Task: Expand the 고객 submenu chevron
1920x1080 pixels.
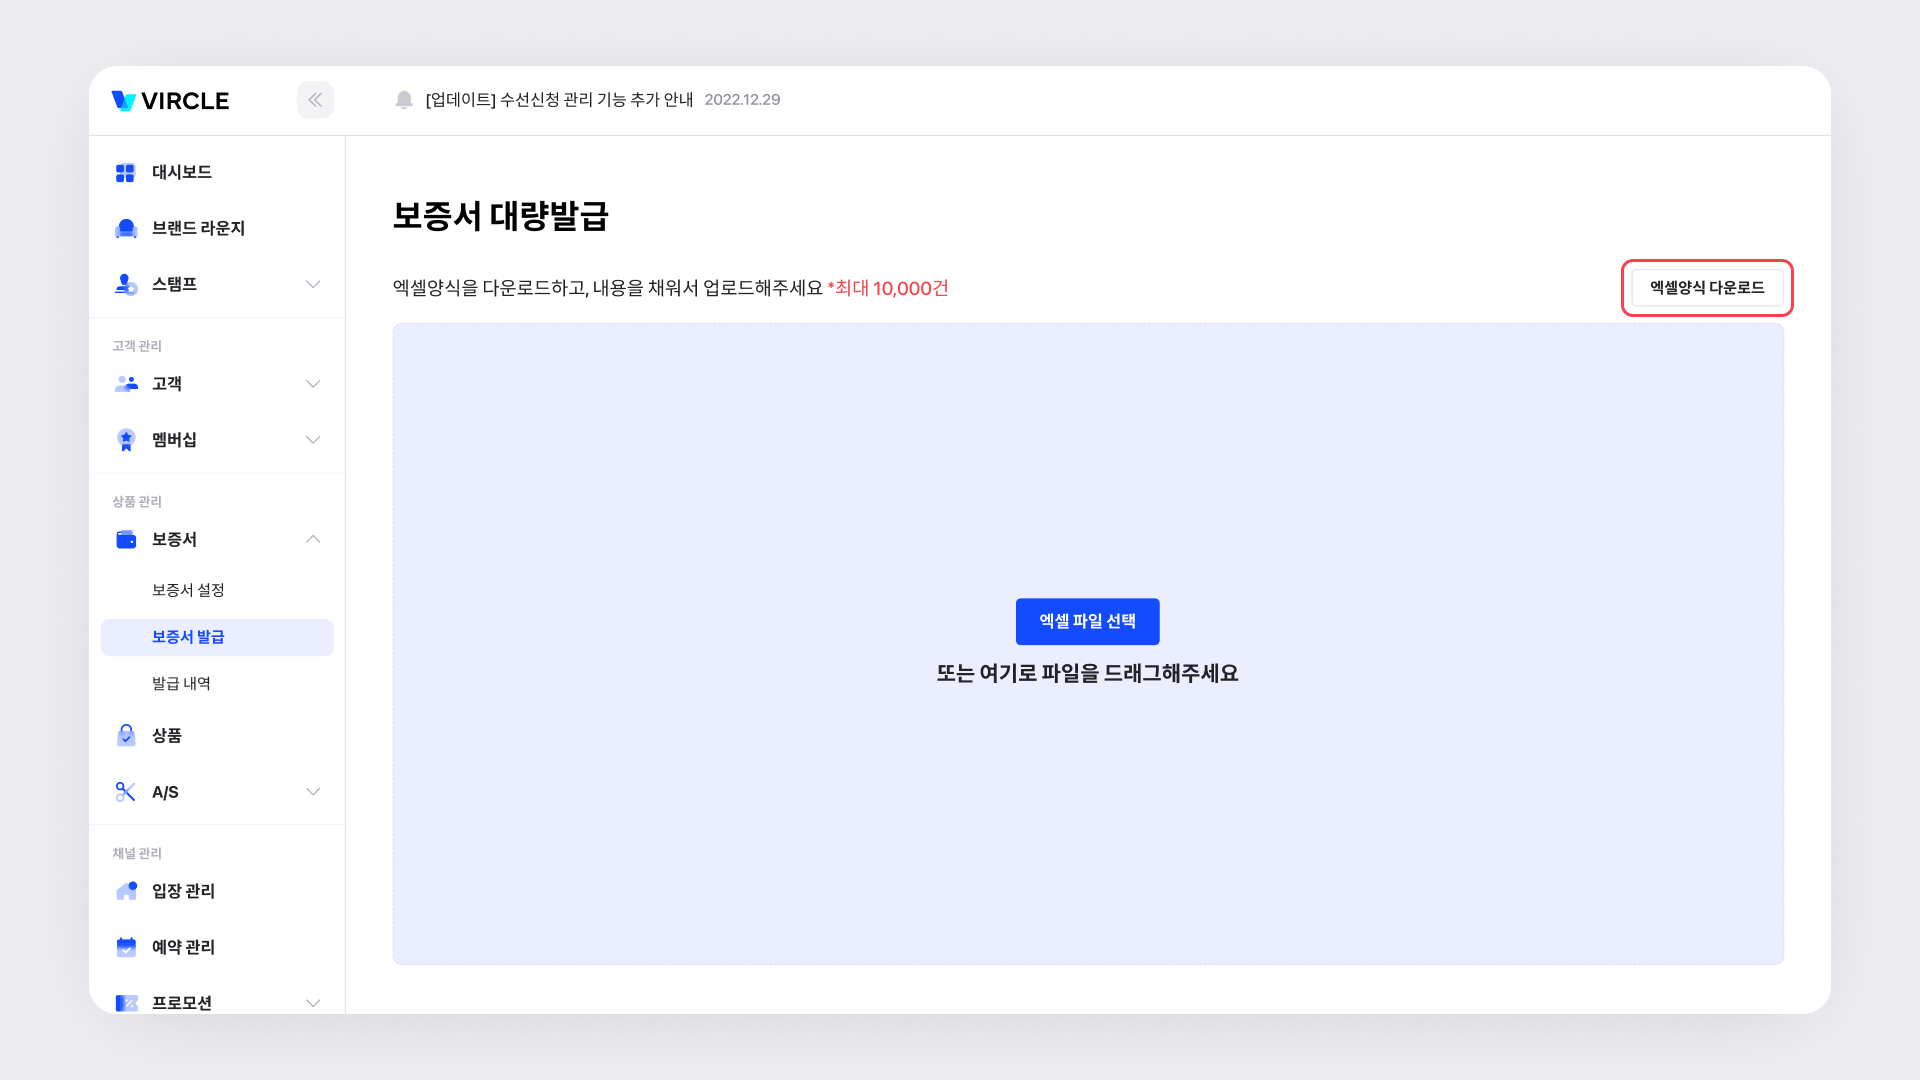Action: tap(313, 384)
